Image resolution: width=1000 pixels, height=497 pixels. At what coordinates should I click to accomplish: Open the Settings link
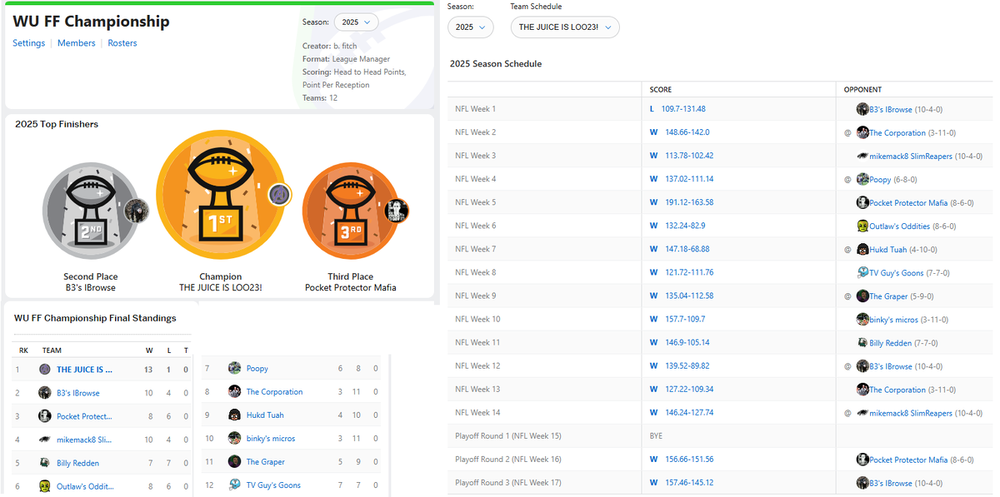29,43
